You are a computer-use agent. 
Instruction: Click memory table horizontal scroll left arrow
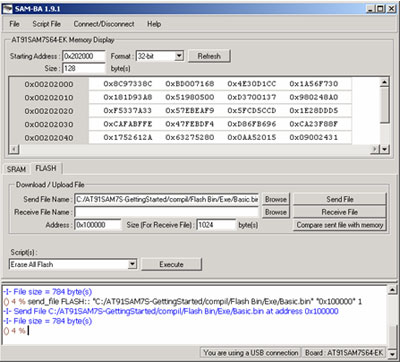coord(13,149)
